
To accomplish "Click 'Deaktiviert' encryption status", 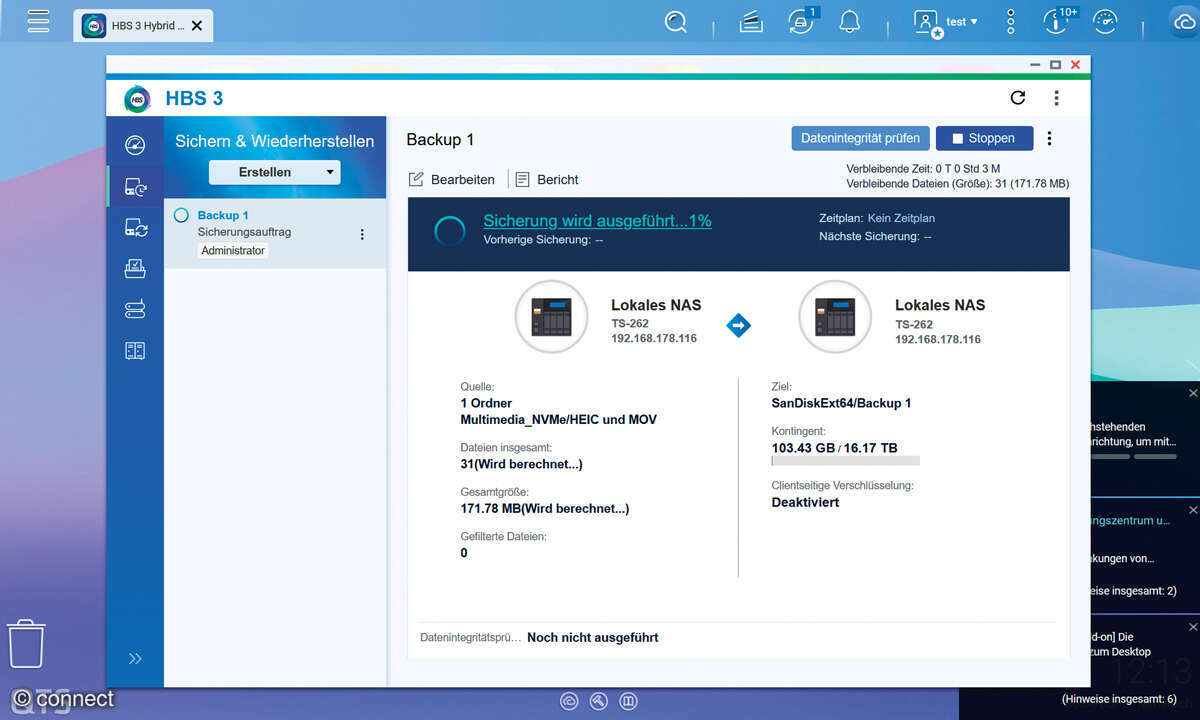I will 805,502.
